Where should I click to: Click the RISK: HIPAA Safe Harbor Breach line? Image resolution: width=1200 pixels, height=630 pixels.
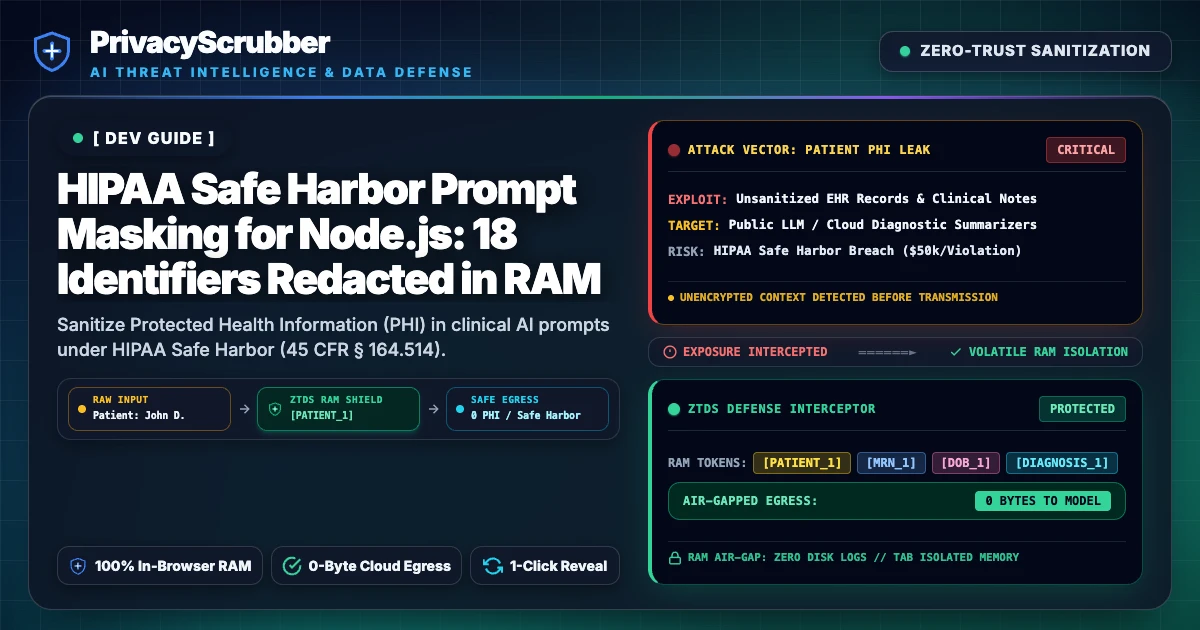[x=844, y=250]
